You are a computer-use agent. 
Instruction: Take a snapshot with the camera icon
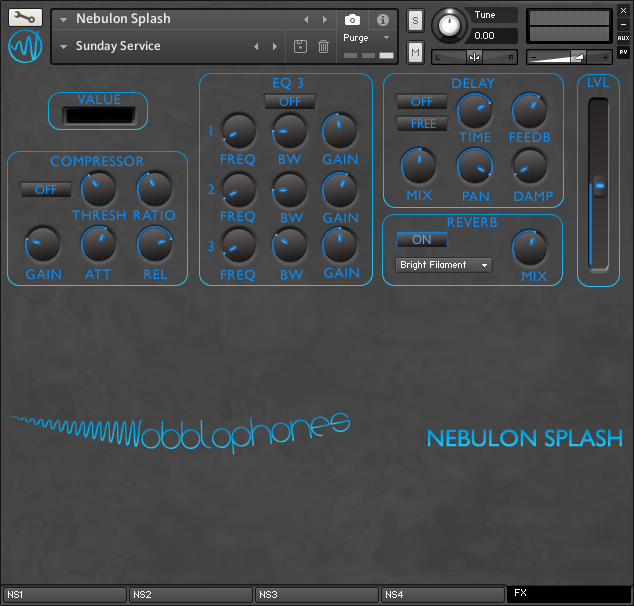click(352, 19)
